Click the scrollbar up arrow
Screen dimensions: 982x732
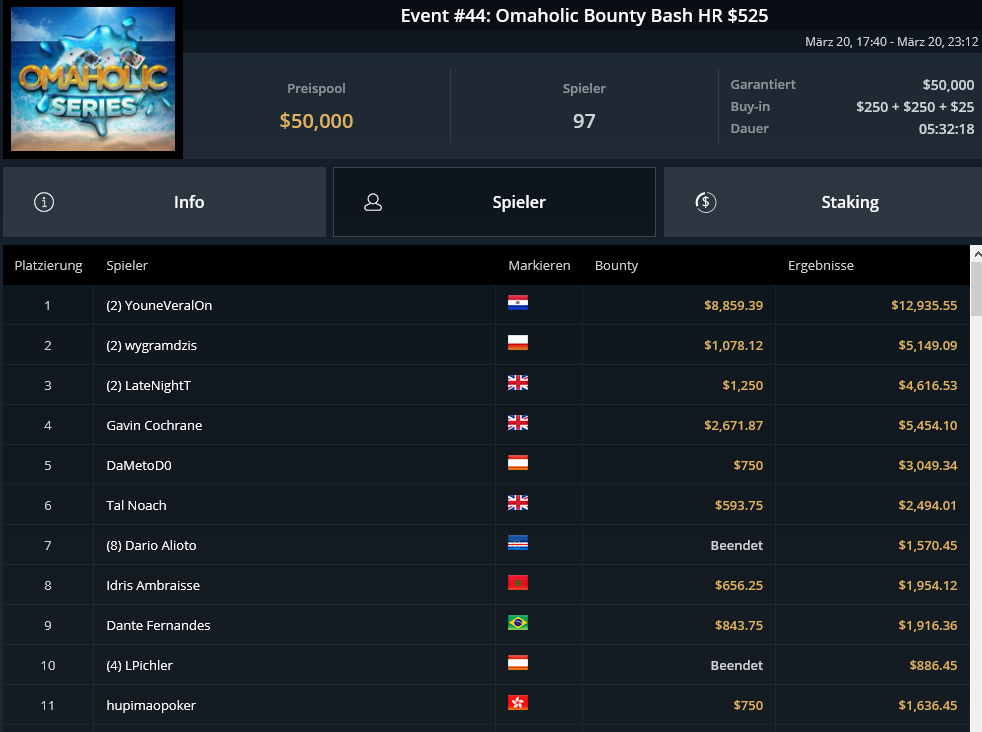coord(976,254)
